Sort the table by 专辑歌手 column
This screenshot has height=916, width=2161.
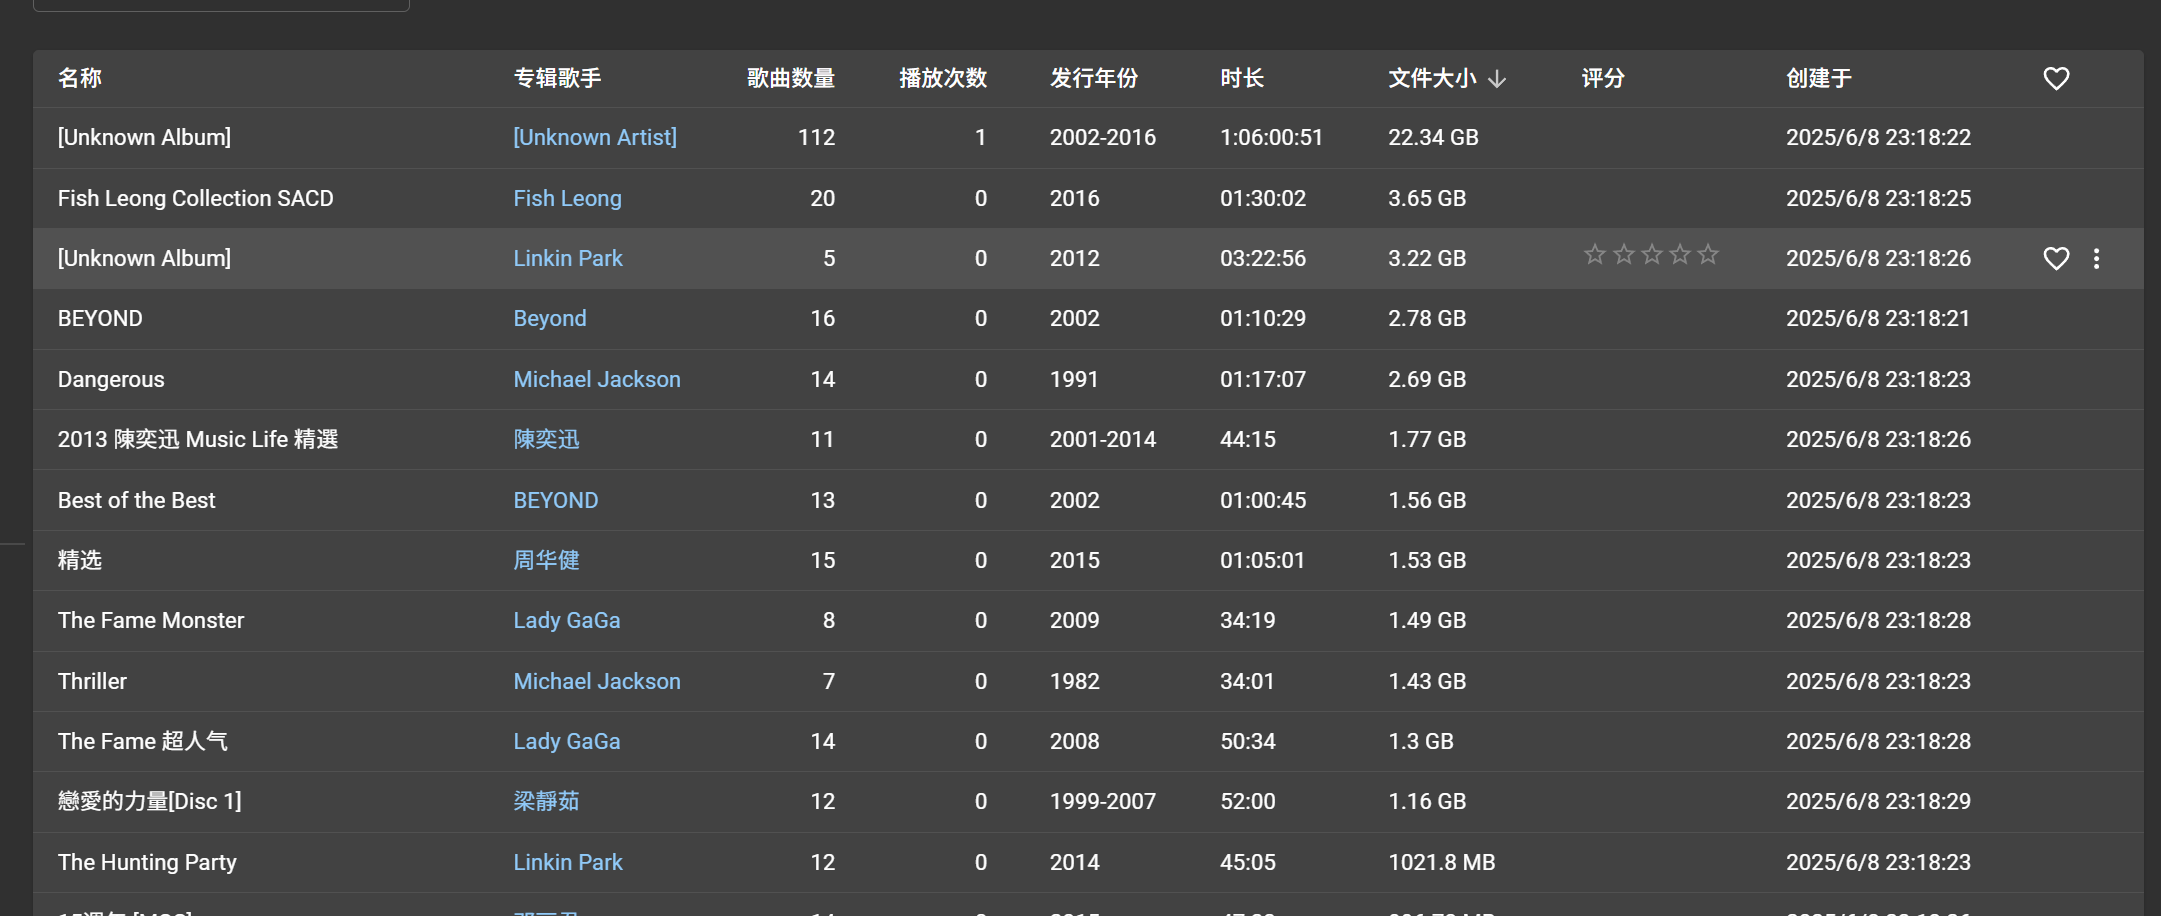[x=557, y=78]
